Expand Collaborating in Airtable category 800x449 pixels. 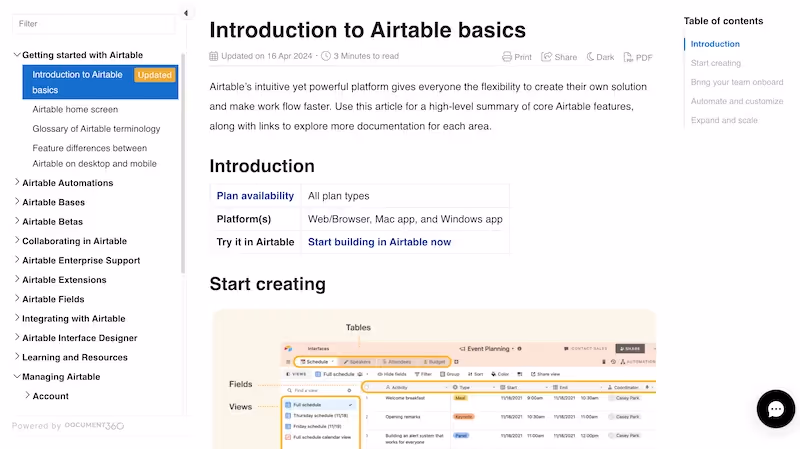point(17,240)
